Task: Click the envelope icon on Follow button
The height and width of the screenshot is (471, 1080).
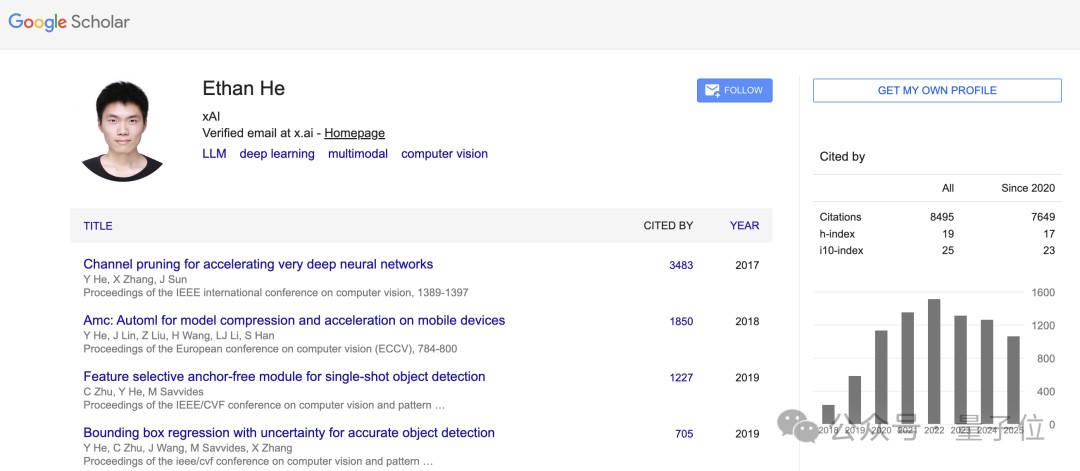Action: pos(712,90)
